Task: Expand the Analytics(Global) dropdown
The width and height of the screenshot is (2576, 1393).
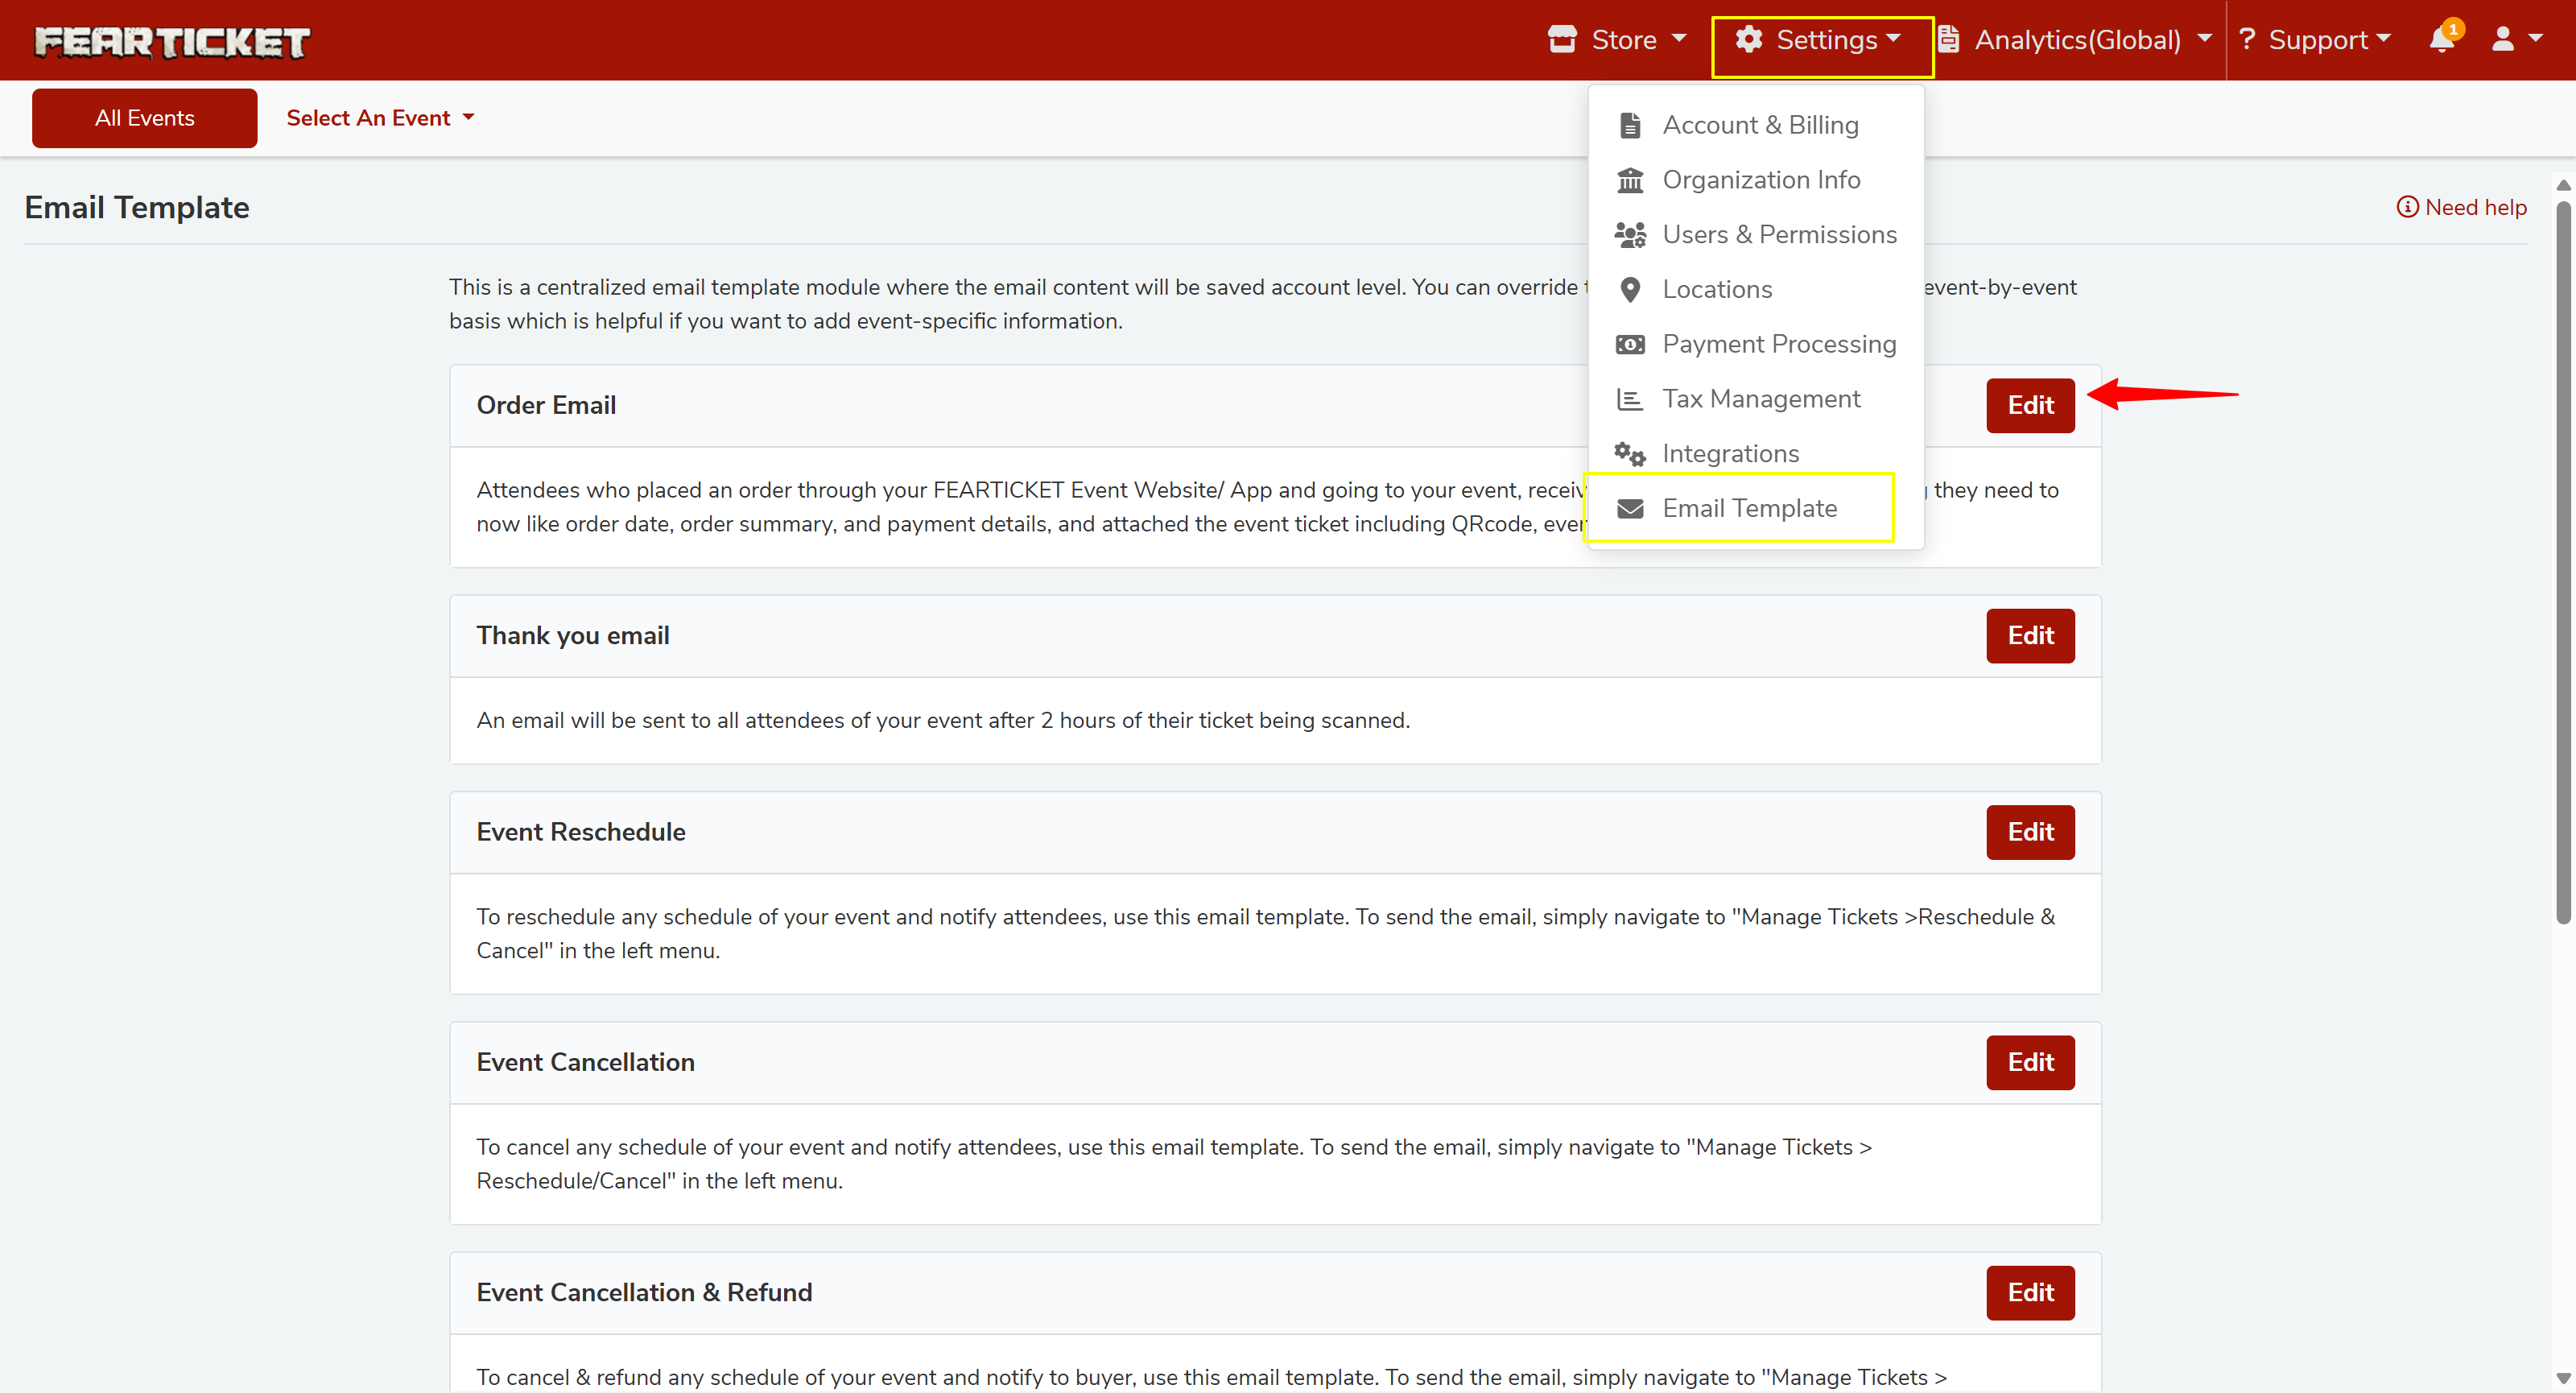Action: pos(2075,40)
